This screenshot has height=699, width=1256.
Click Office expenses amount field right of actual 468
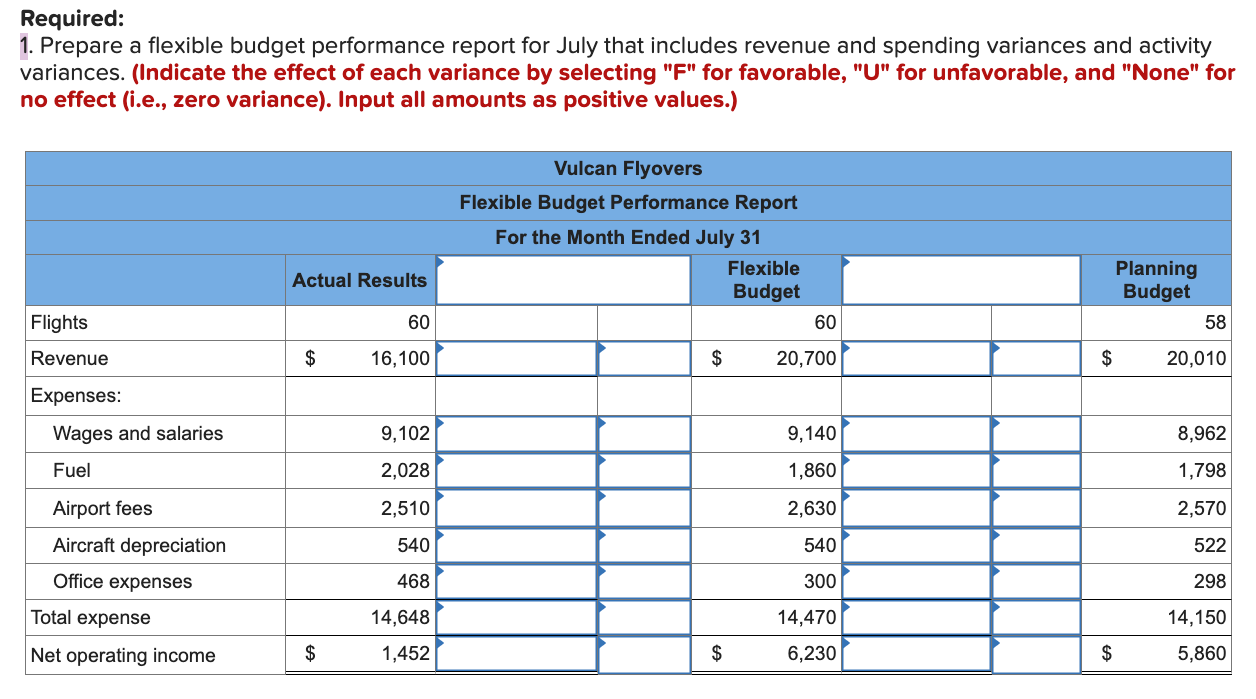tap(516, 581)
